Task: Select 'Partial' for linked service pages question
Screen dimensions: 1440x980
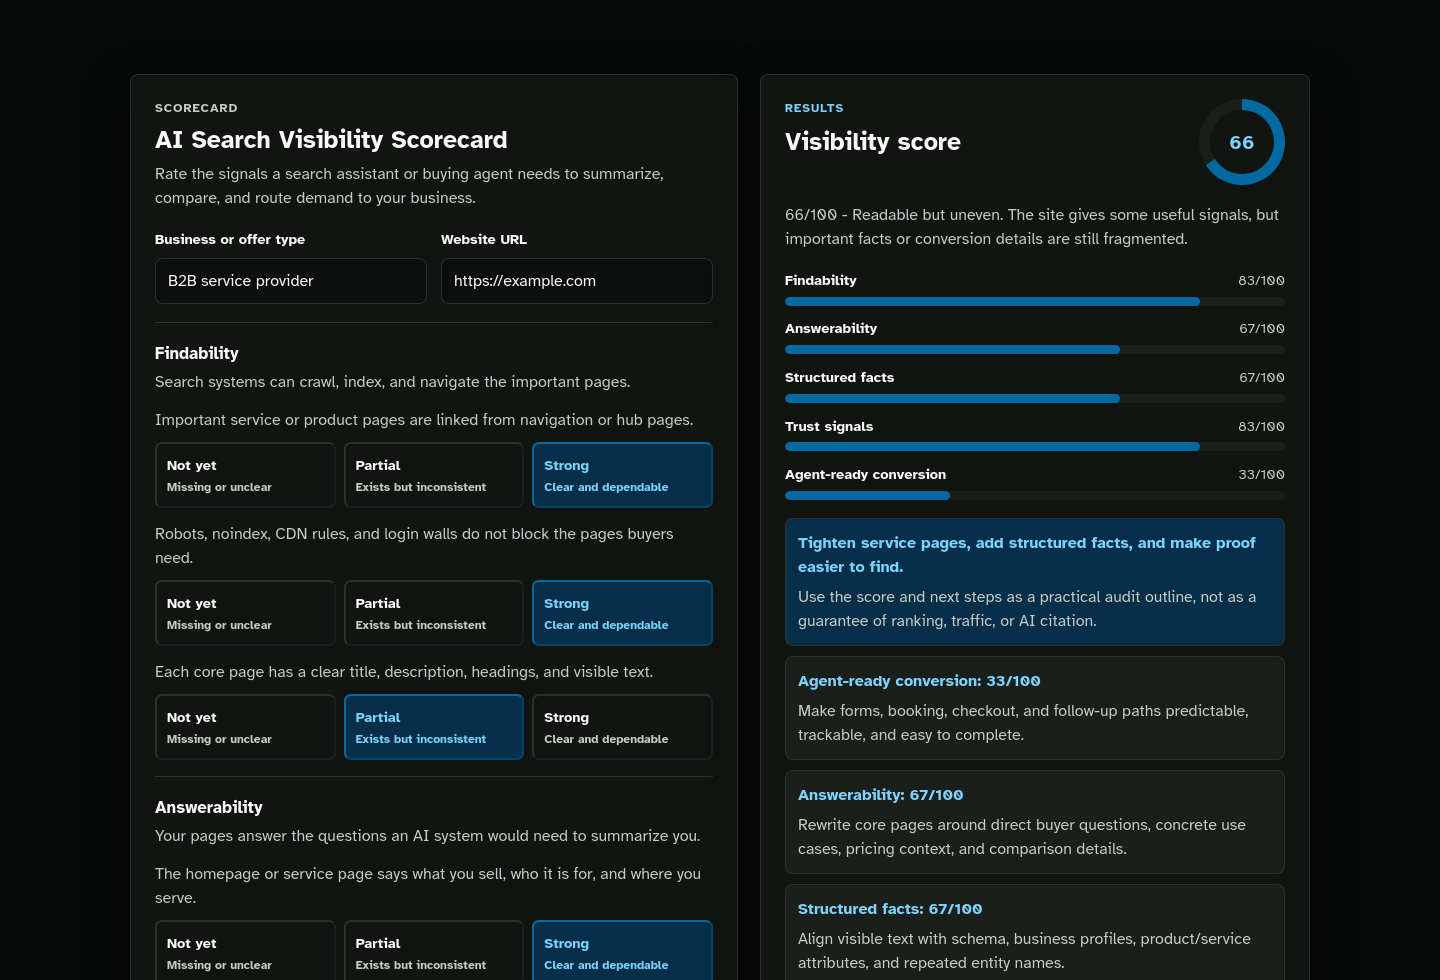Action: [x=434, y=475]
